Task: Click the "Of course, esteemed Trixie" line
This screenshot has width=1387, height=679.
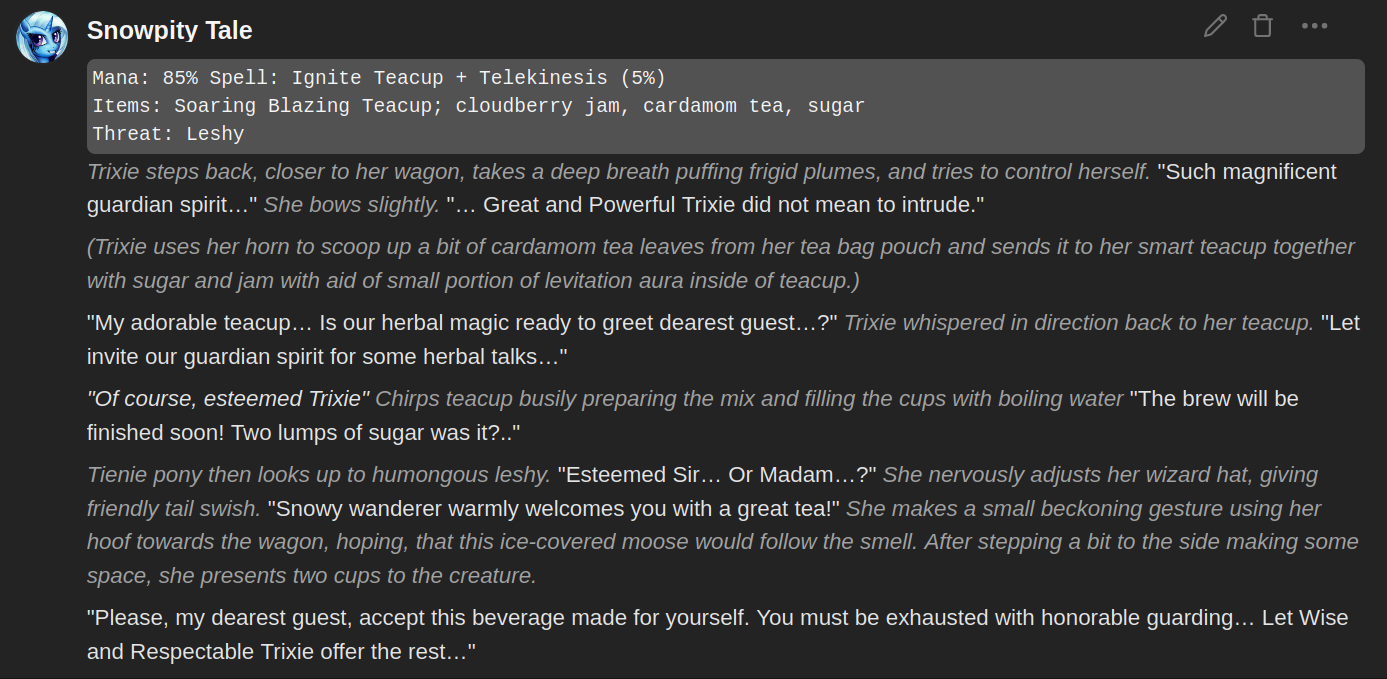Action: click(x=228, y=399)
